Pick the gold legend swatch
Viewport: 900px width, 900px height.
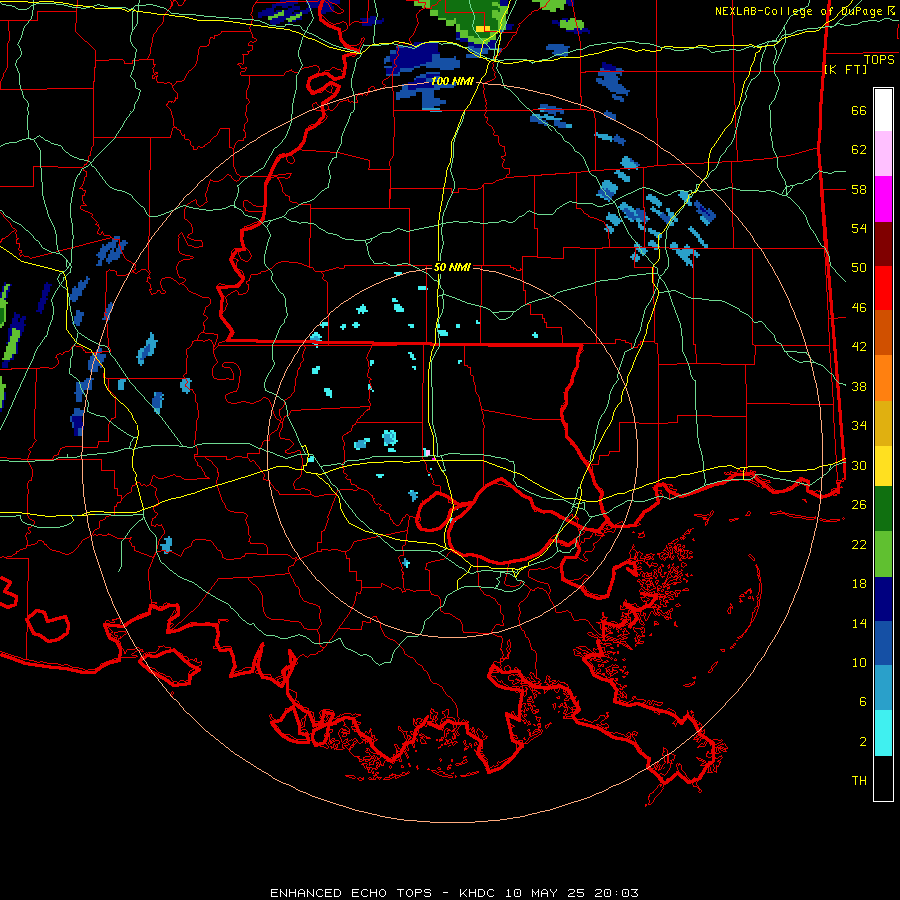click(883, 424)
